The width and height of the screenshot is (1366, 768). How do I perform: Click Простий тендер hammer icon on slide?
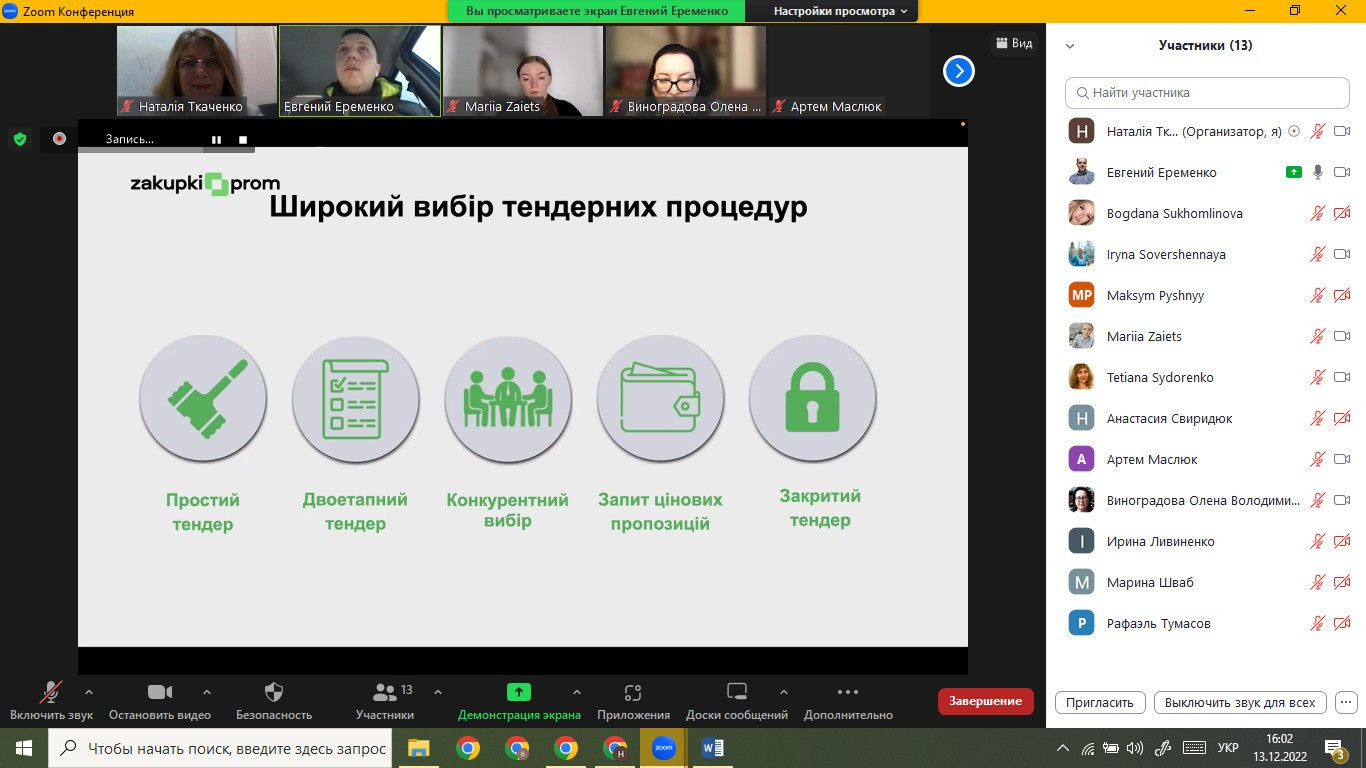click(x=203, y=398)
